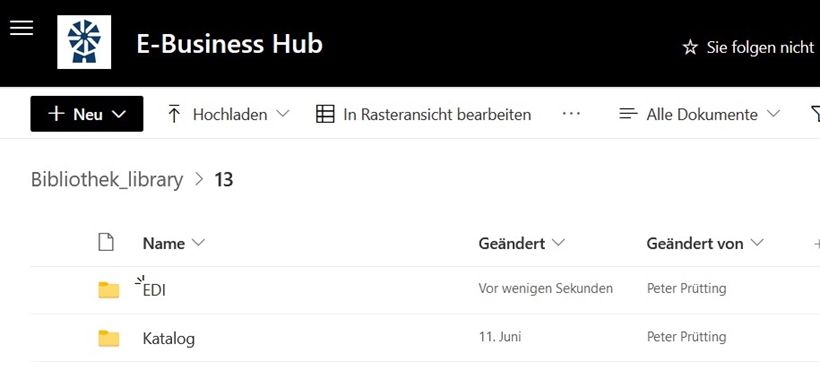
Task: Open the three-dot more actions menu
Action: tap(571, 113)
